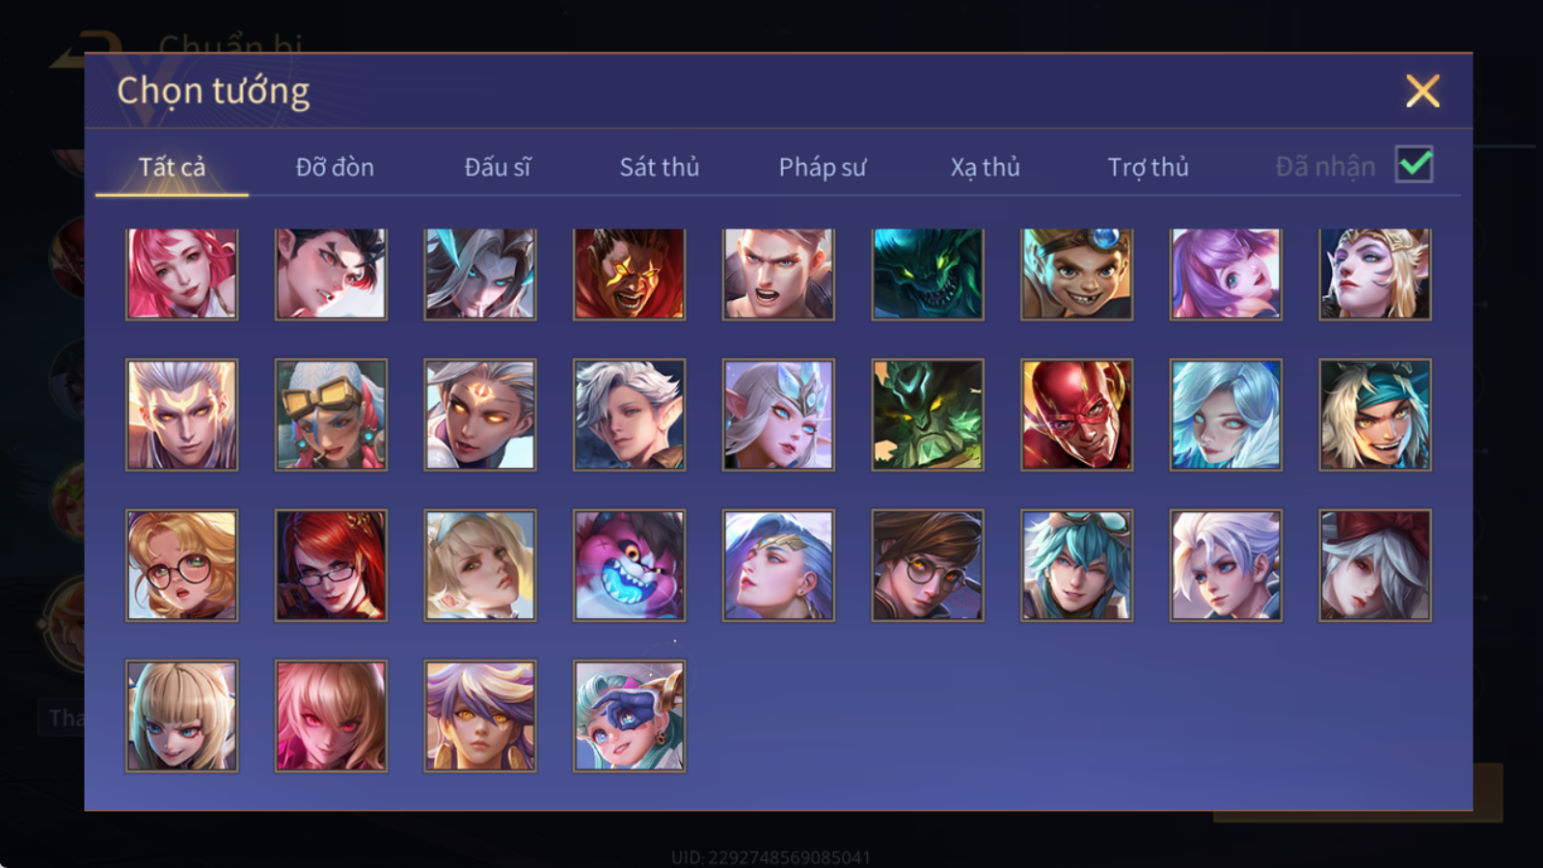Switch to the Đỡ đòn tab
The width and height of the screenshot is (1543, 868).
click(335, 167)
